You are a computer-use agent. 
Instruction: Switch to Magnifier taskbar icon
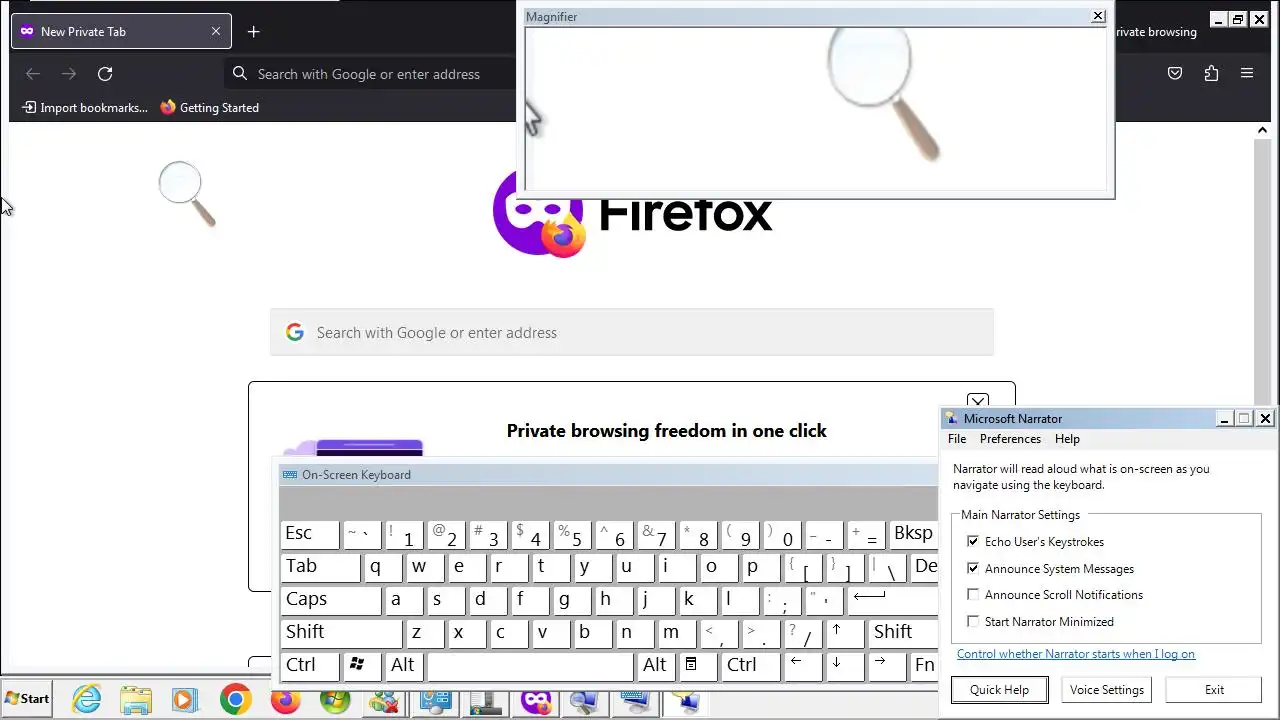(587, 699)
